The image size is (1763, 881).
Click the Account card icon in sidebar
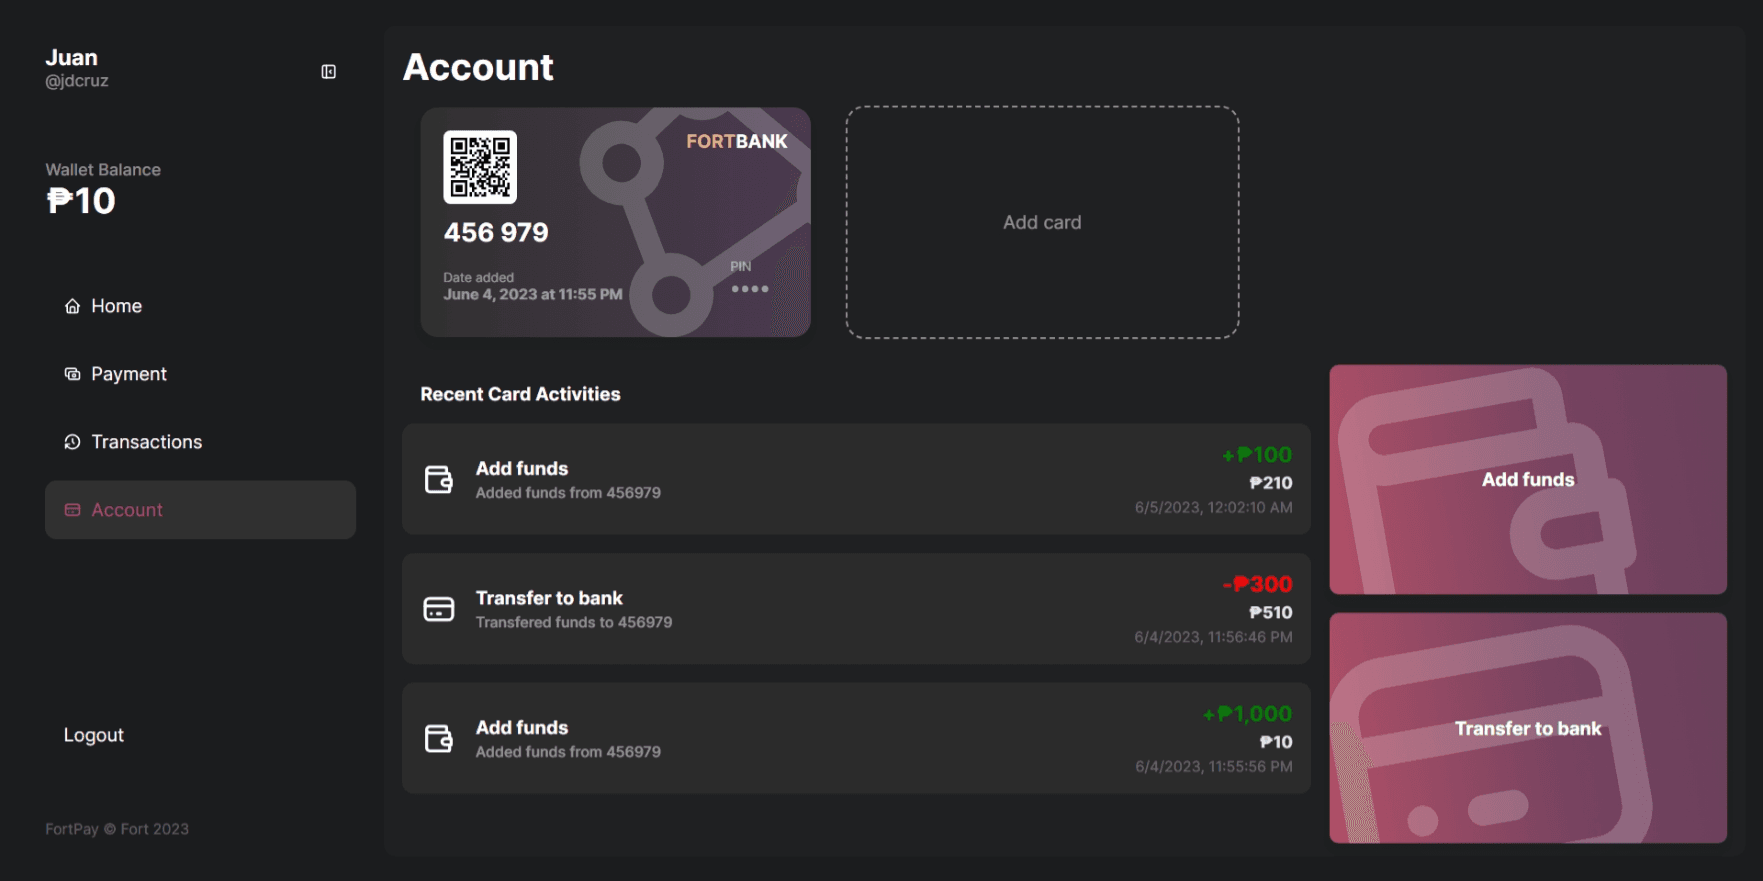[72, 510]
